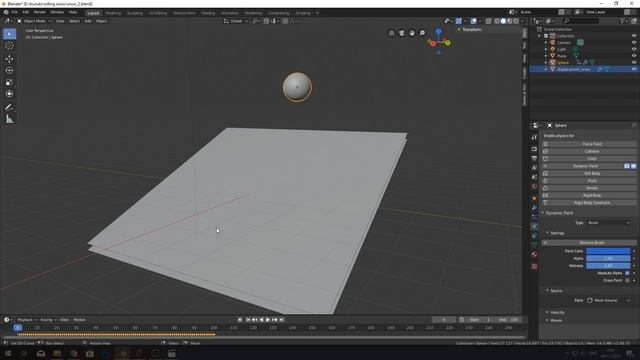Click the timeline play button
The height and width of the screenshot is (360, 640).
pyautogui.click(x=268, y=320)
